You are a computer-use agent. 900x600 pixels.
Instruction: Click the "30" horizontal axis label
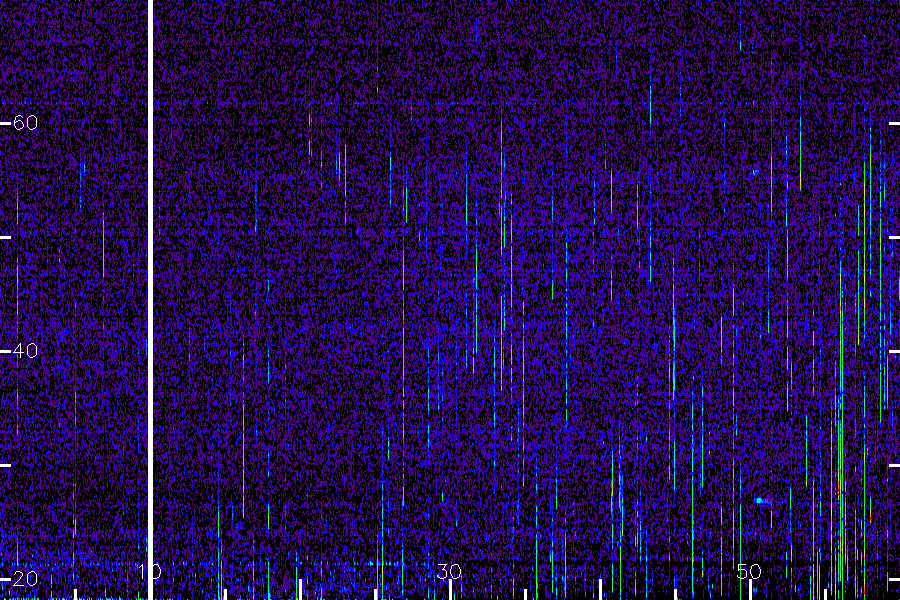pos(449,571)
